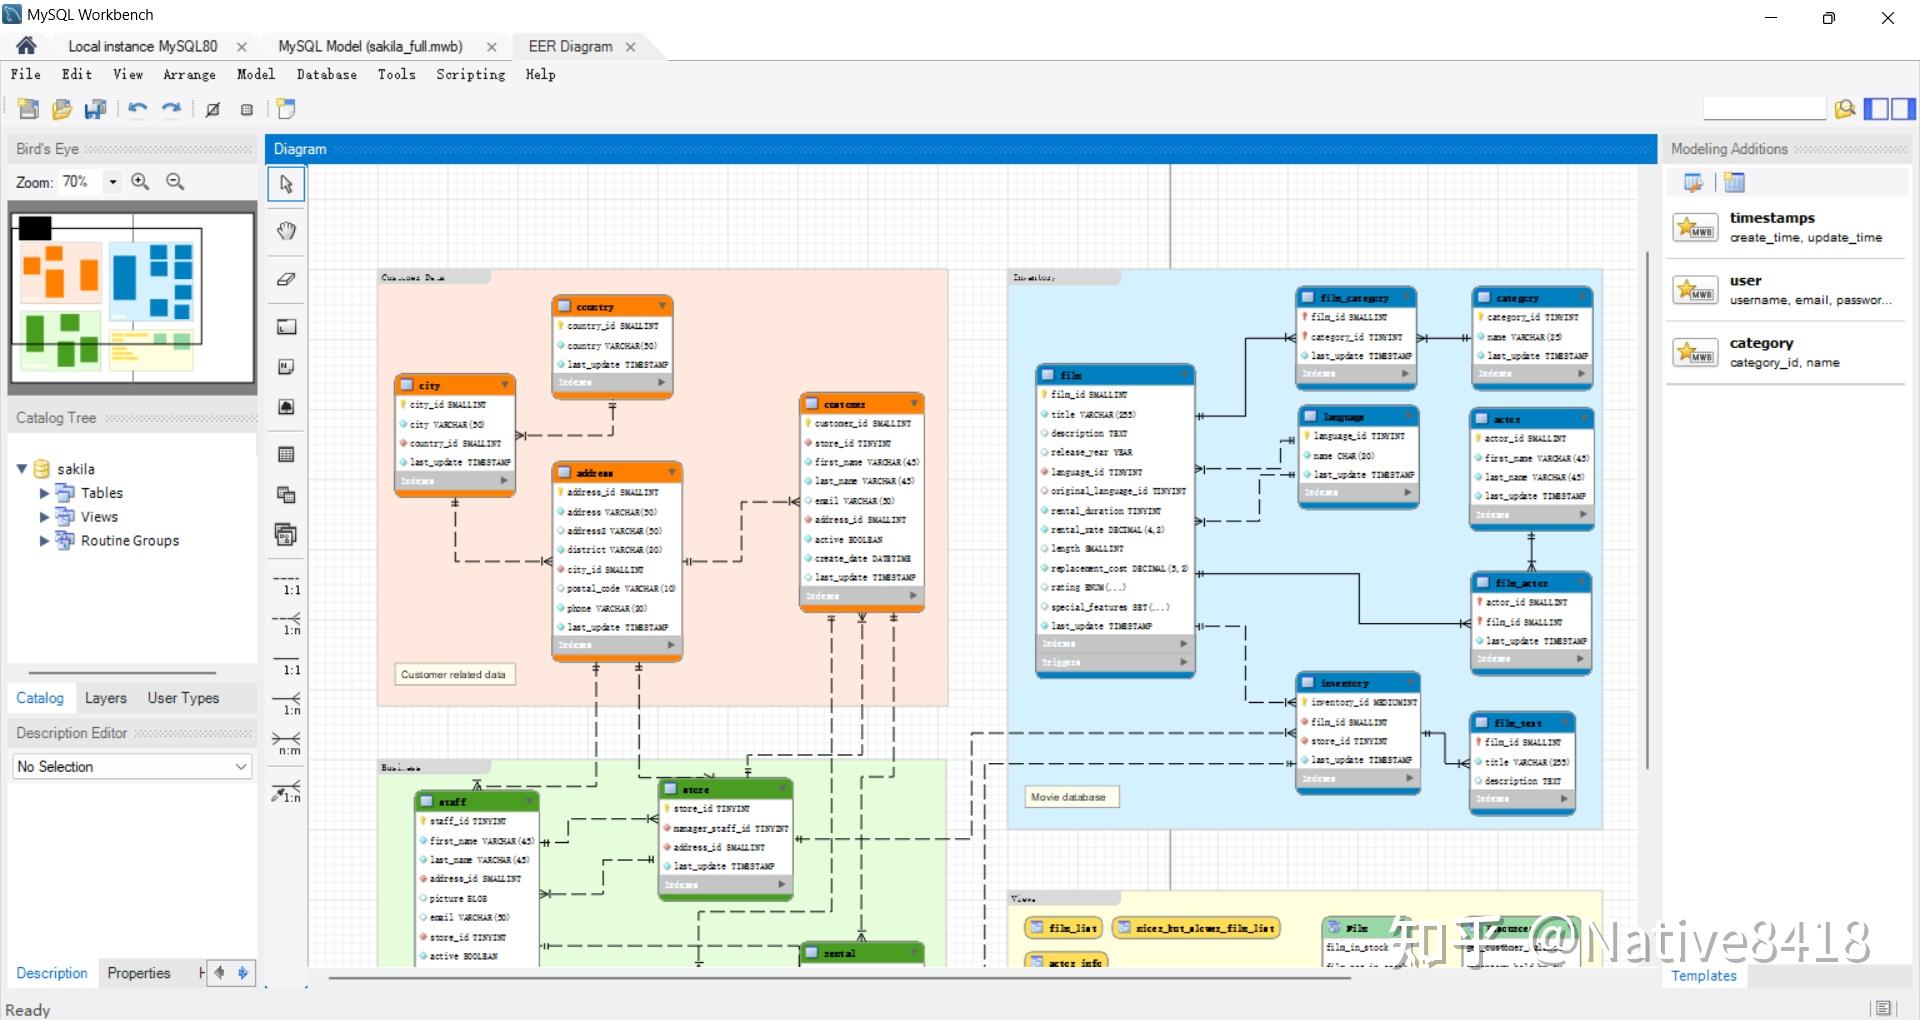1920x1020 pixels.
Task: Open the Zoom percentage dropdown
Action: [x=111, y=182]
